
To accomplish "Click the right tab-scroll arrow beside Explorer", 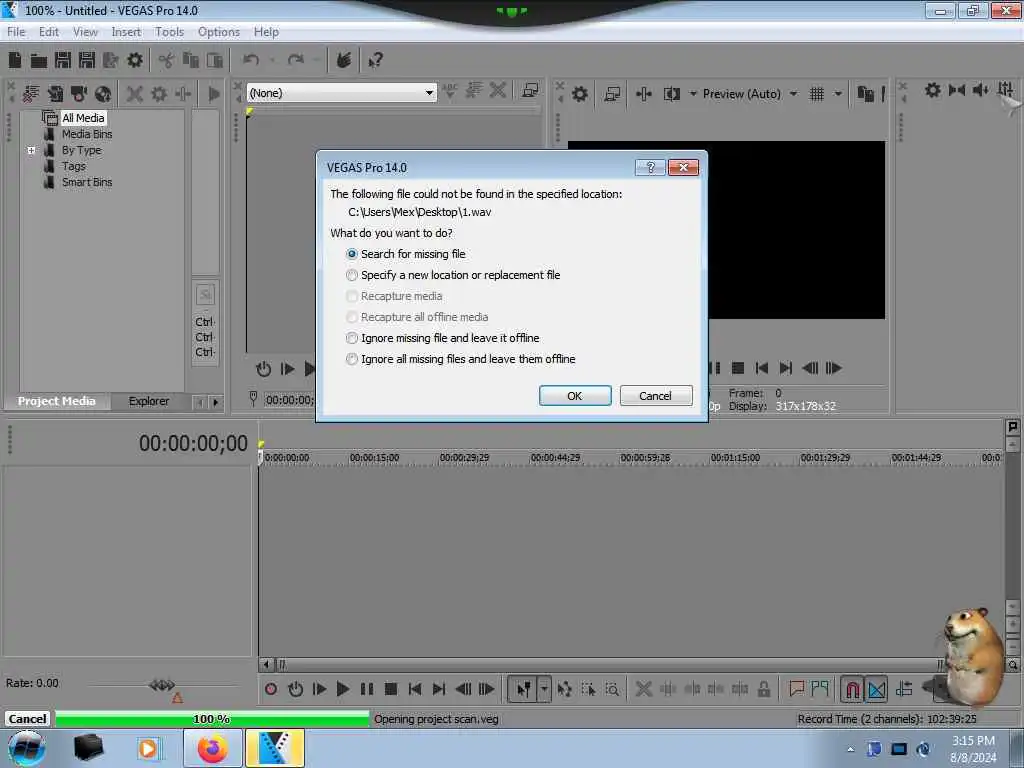I will coord(216,402).
